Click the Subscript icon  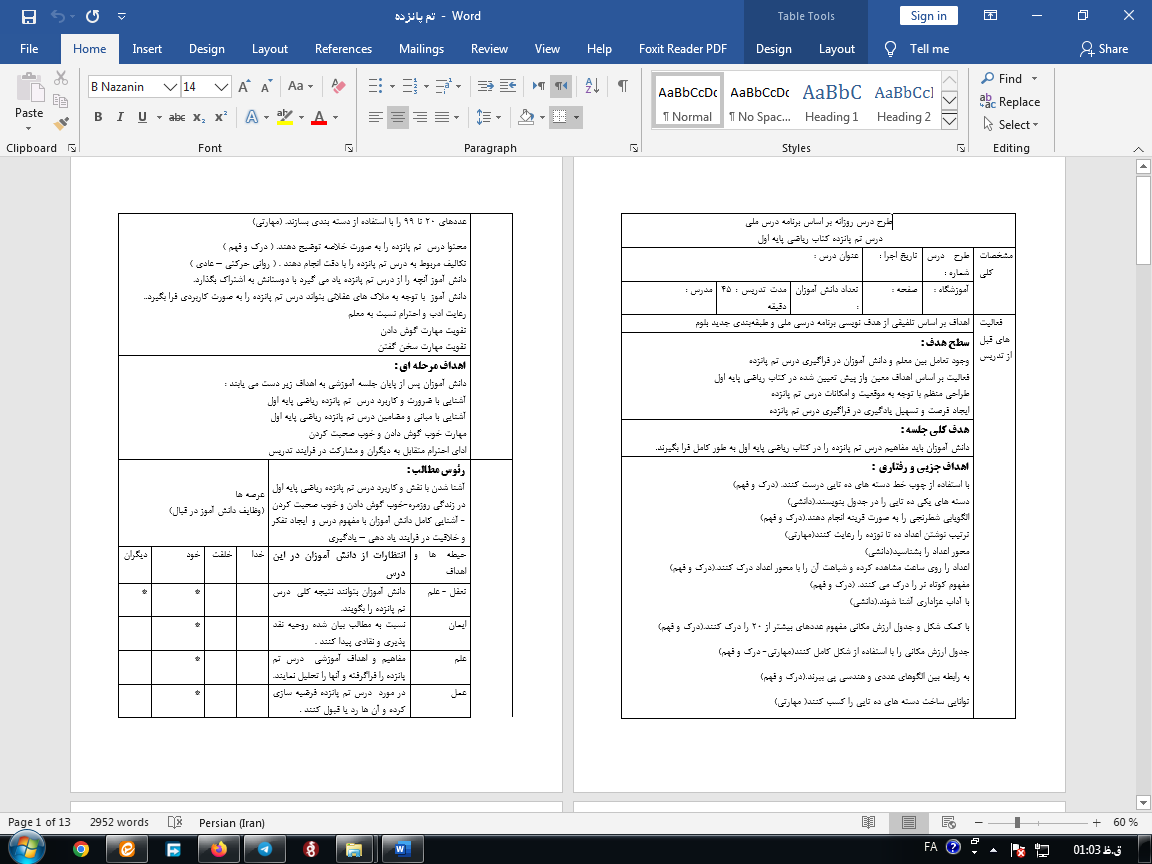(199, 118)
